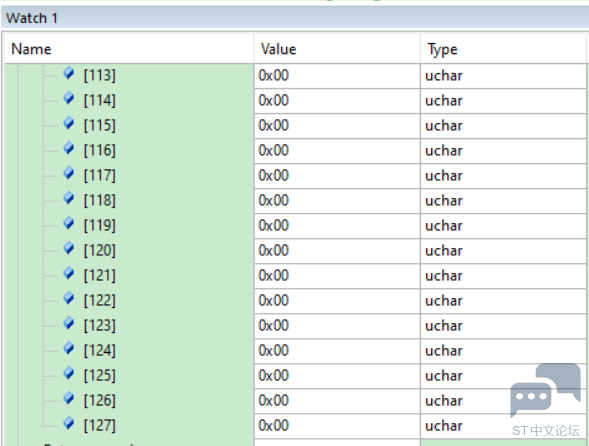Click the variable icon for element [114]
The image size is (589, 446).
(x=69, y=98)
